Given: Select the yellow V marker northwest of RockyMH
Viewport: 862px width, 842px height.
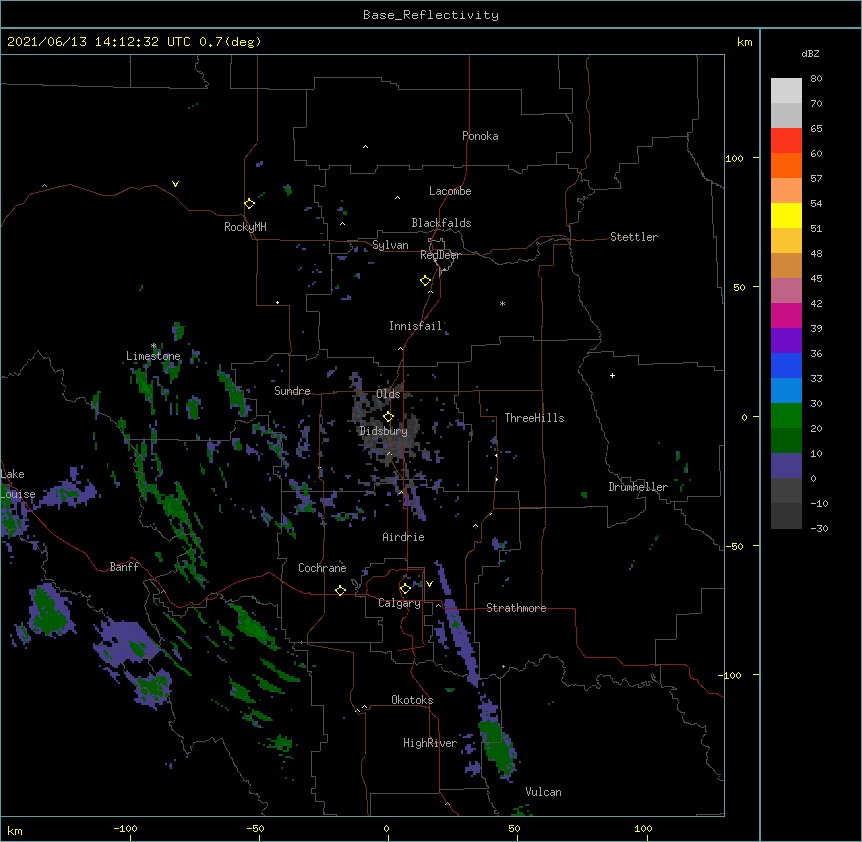Looking at the screenshot, I should click(x=175, y=184).
